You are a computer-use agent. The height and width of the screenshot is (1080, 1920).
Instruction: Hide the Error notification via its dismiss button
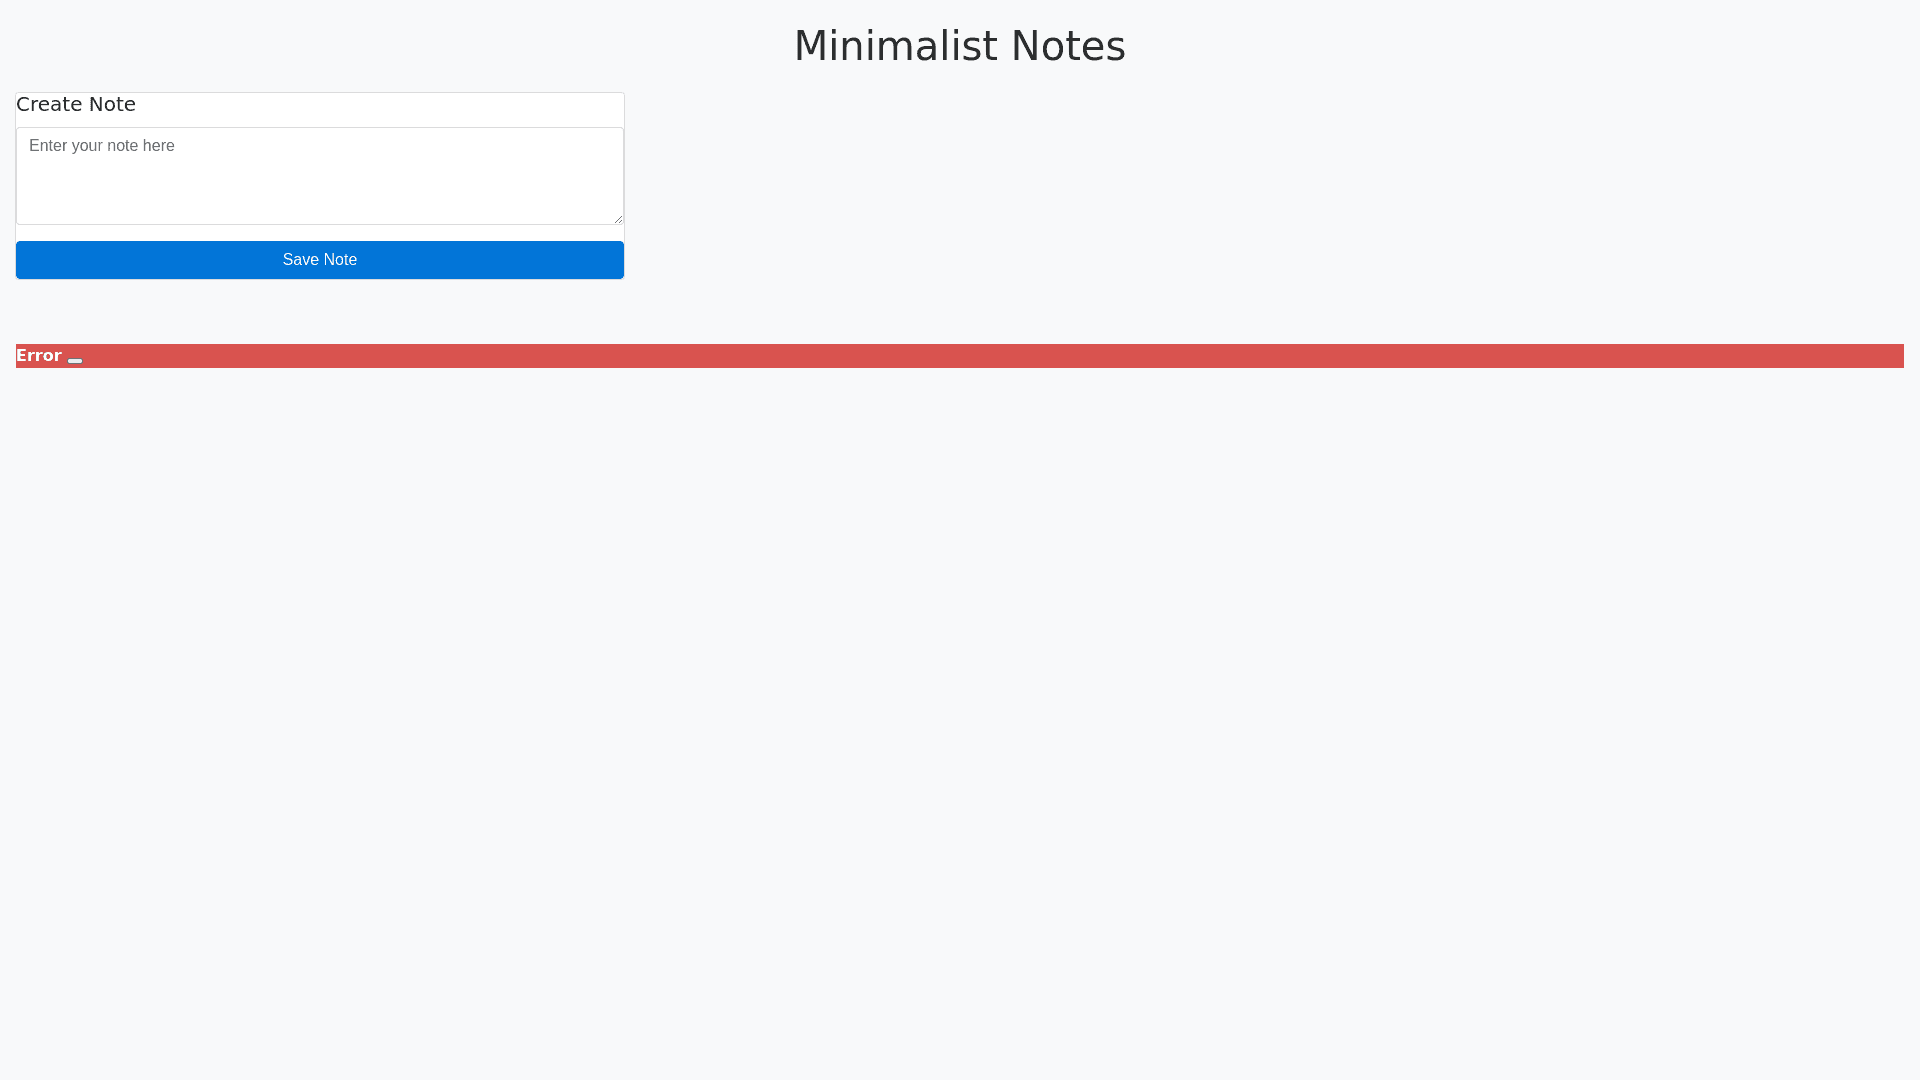(75, 360)
